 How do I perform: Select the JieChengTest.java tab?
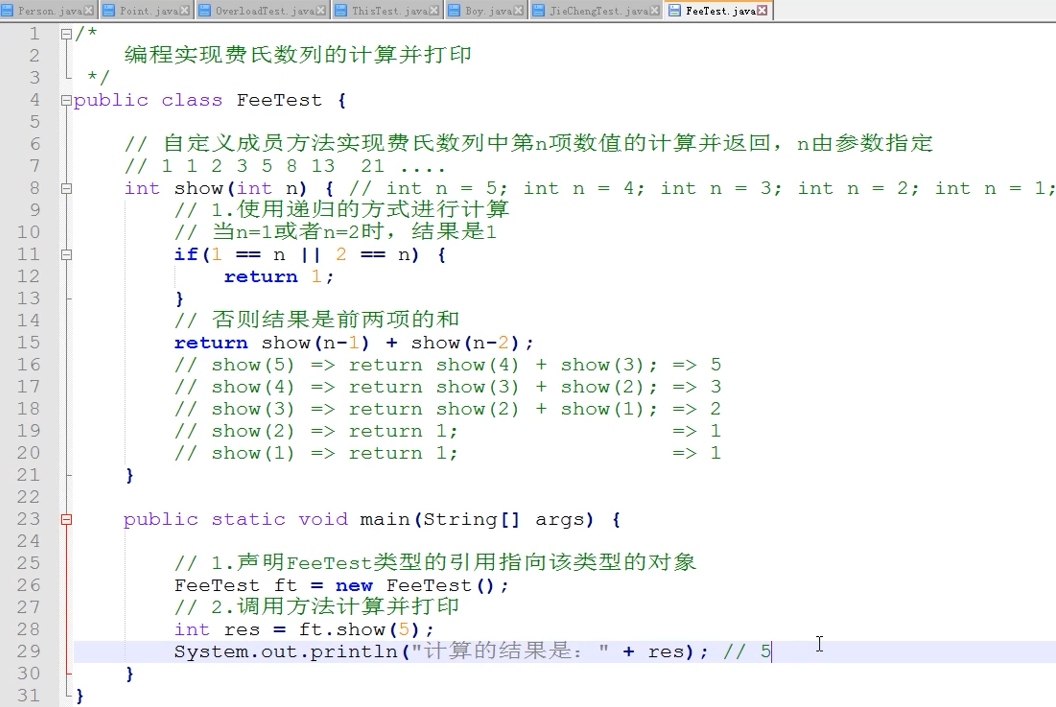pos(596,11)
